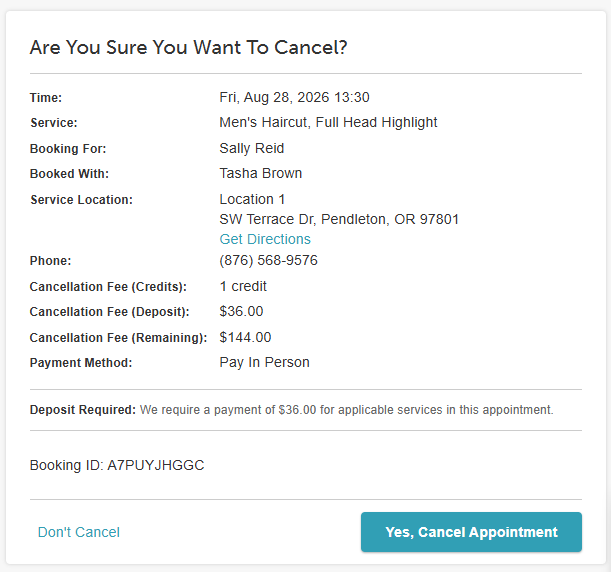This screenshot has height=572, width=611.
Task: Click the Payment Method label
Action: [81, 363]
